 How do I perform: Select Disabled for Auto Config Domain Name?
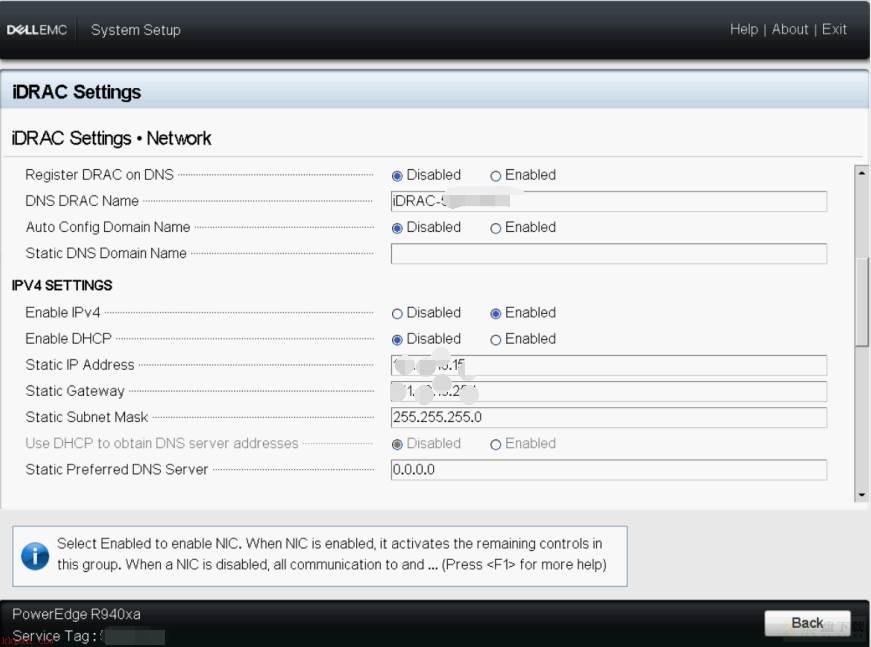click(397, 228)
